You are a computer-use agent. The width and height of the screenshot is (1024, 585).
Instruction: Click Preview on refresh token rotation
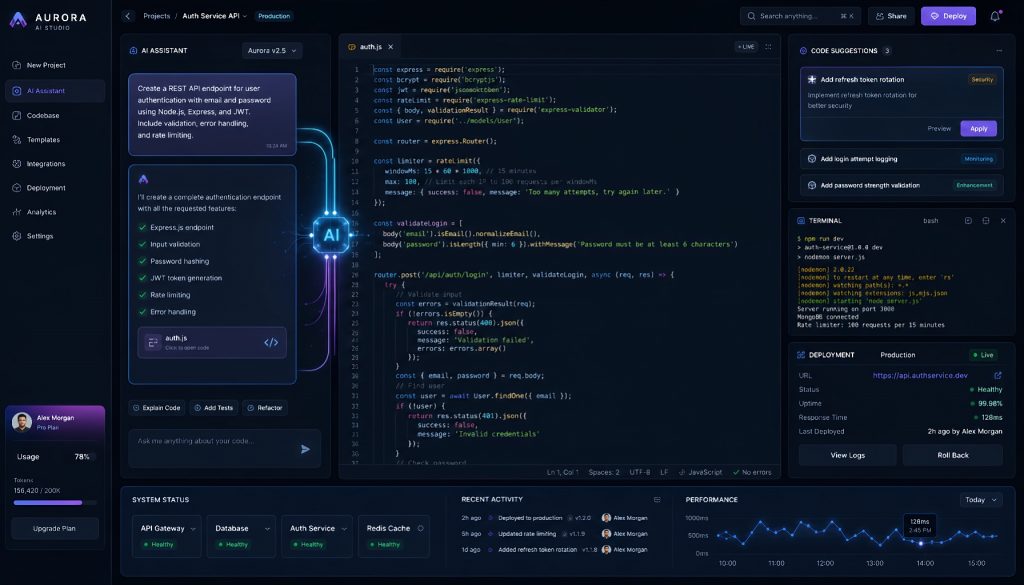(939, 129)
